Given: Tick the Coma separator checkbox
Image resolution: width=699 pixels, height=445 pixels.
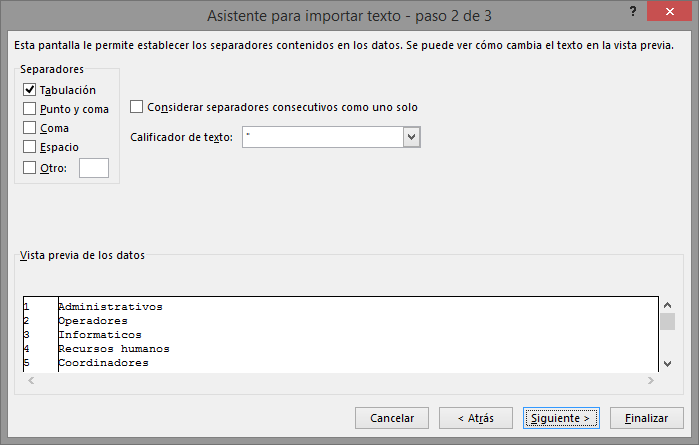Looking at the screenshot, I should click(x=30, y=128).
